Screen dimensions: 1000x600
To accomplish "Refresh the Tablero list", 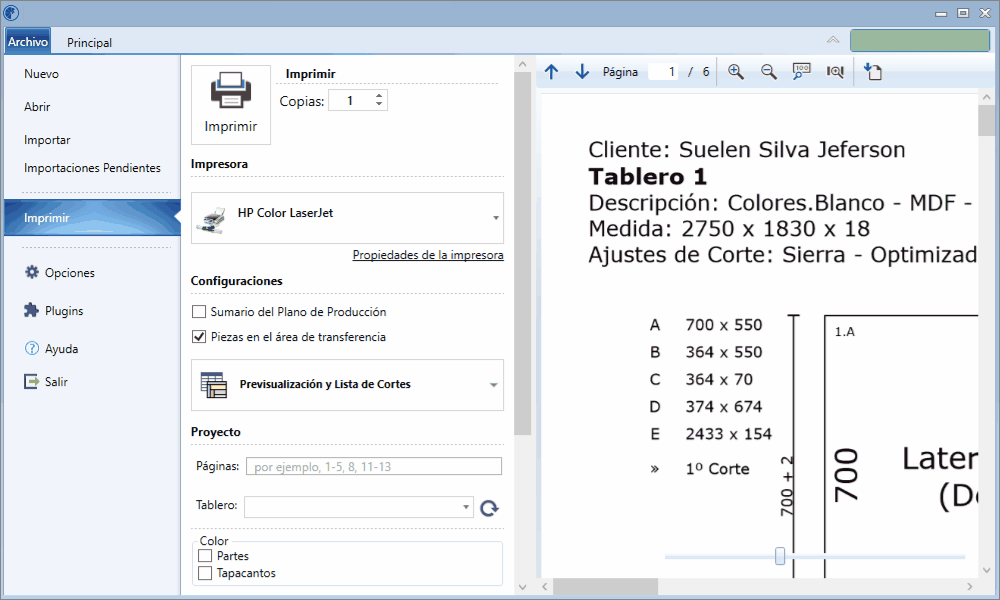I will click(x=489, y=508).
